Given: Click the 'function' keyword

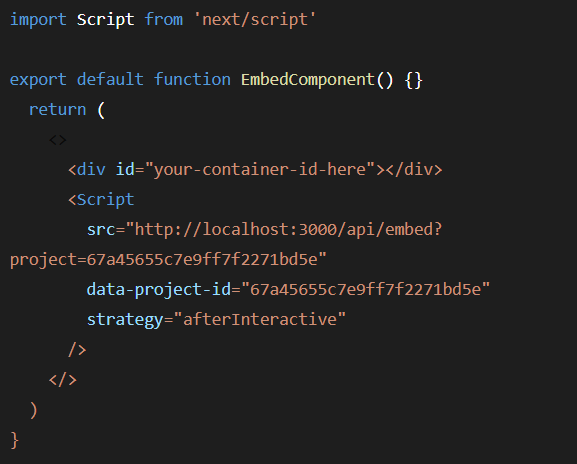Looking at the screenshot, I should (192, 79).
